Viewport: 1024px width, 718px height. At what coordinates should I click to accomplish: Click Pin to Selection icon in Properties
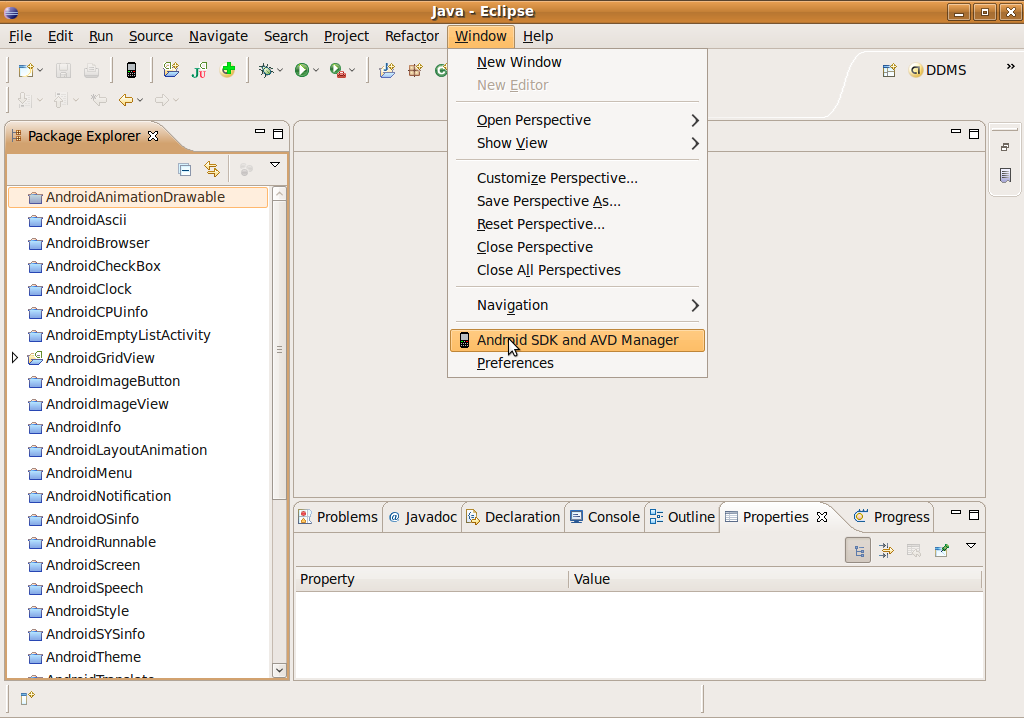coord(942,551)
